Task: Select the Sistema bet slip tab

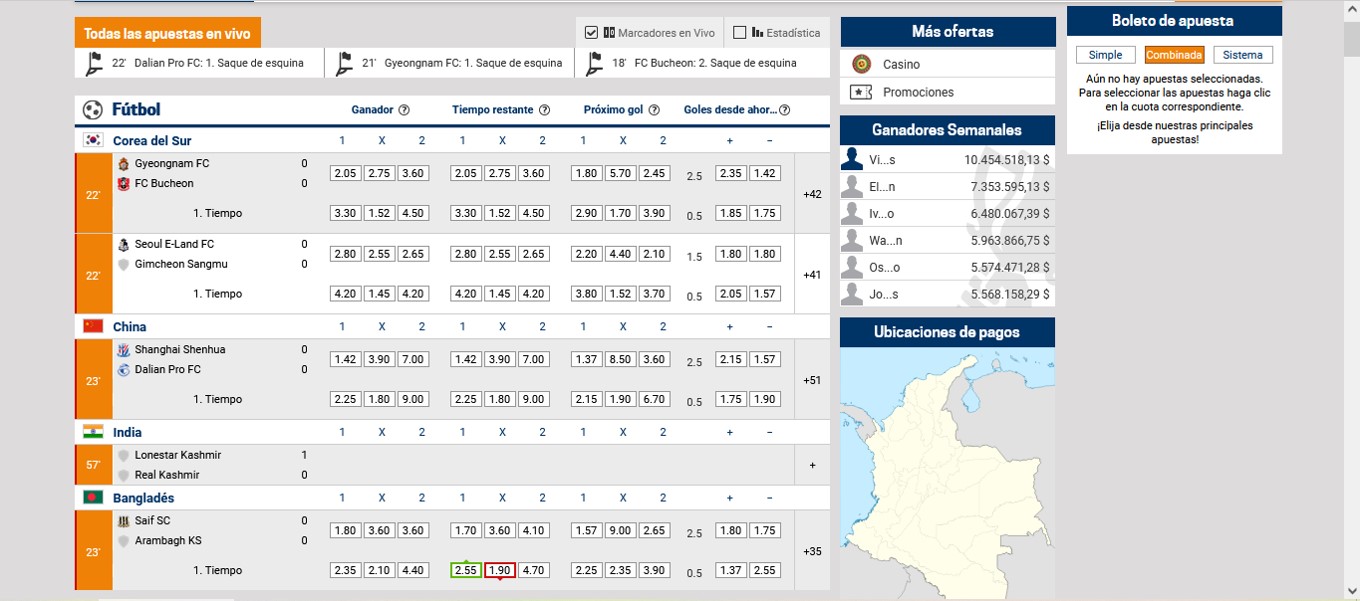Action: 1243,55
